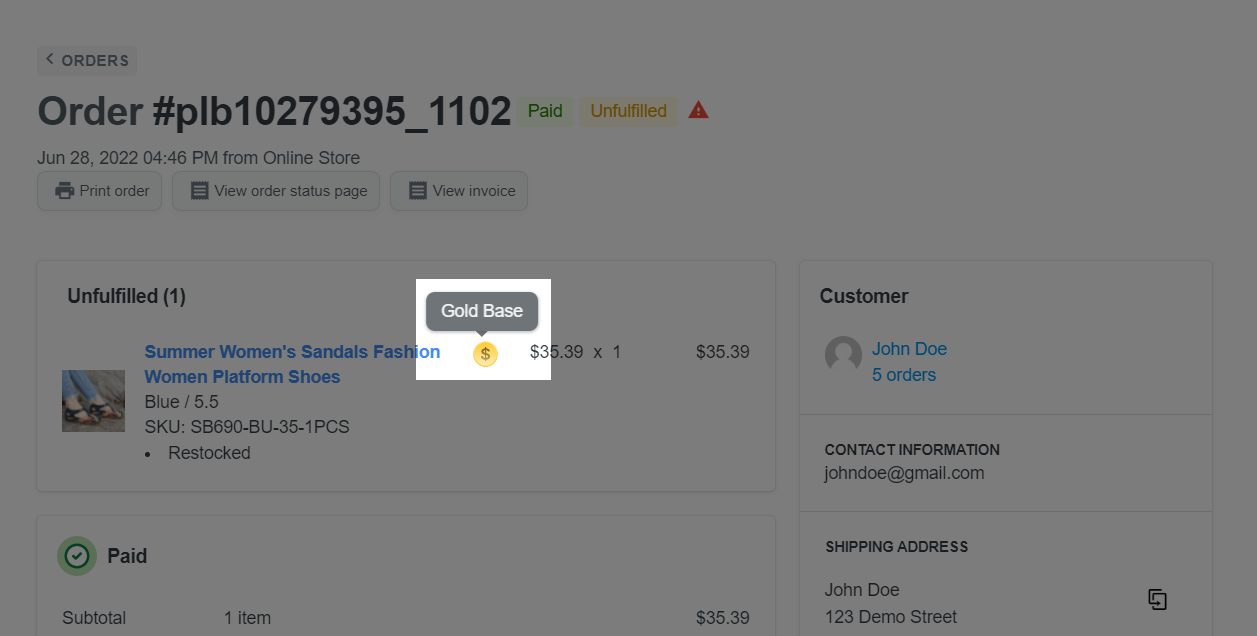Click the customer avatar icon

click(843, 354)
